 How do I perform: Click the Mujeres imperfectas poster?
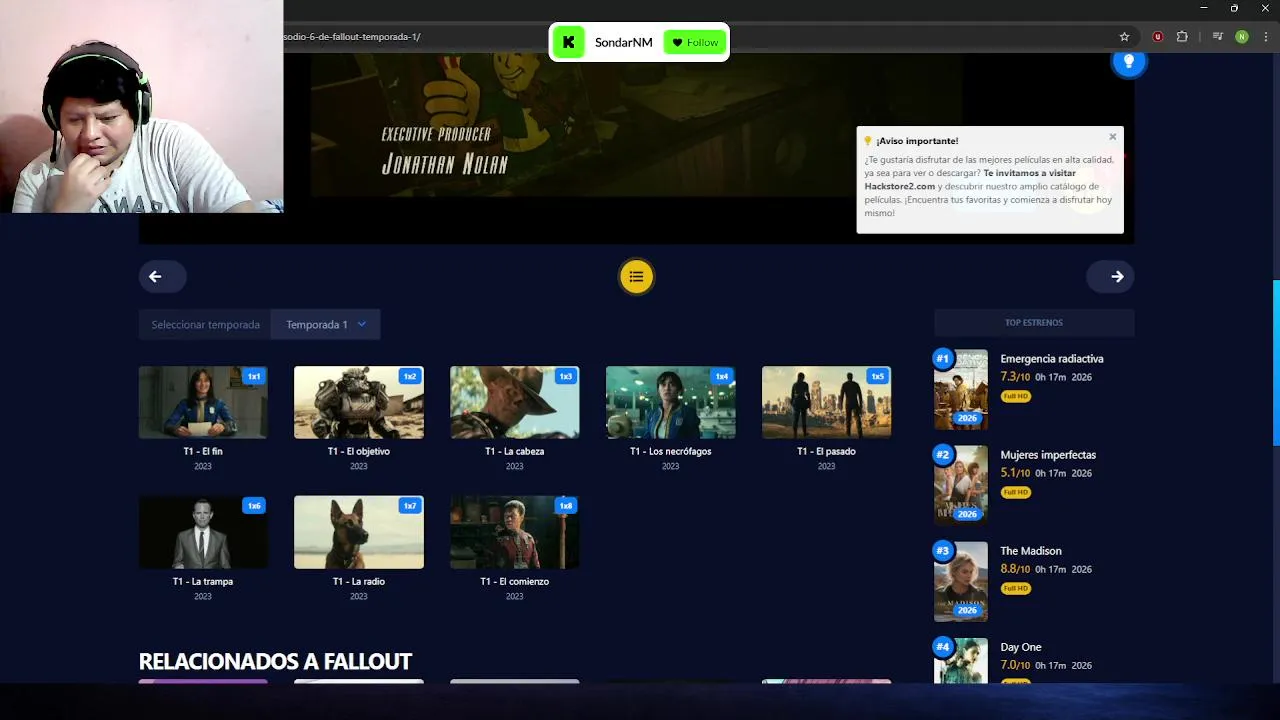pyautogui.click(x=961, y=486)
